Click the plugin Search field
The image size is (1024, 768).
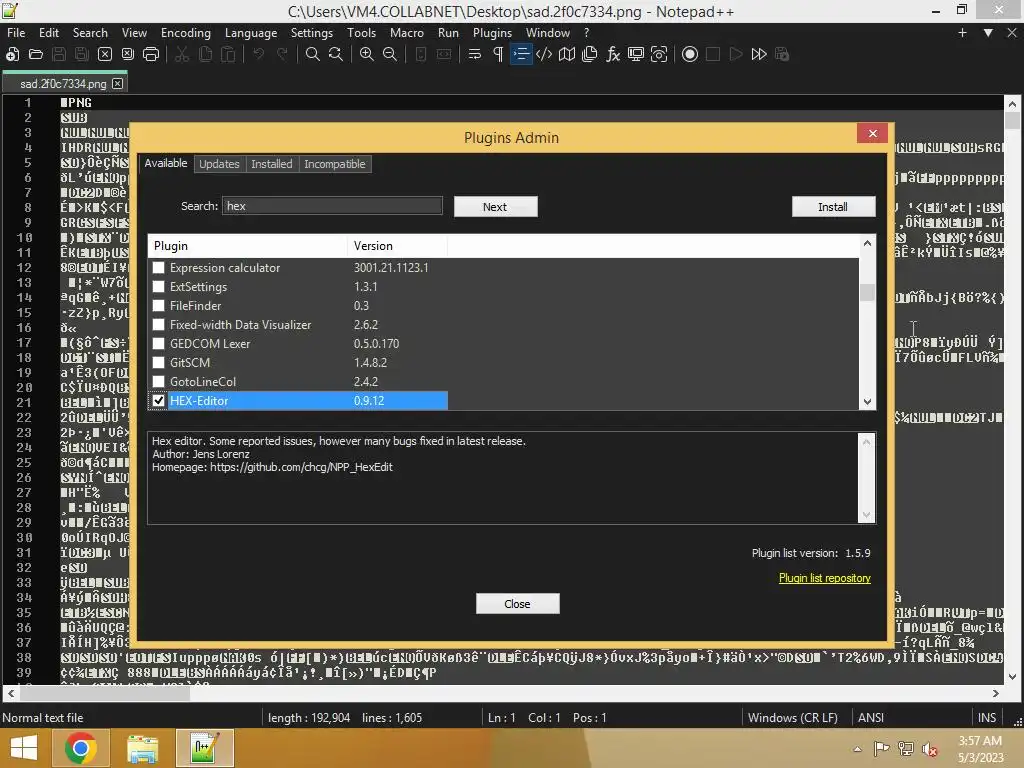click(x=332, y=206)
